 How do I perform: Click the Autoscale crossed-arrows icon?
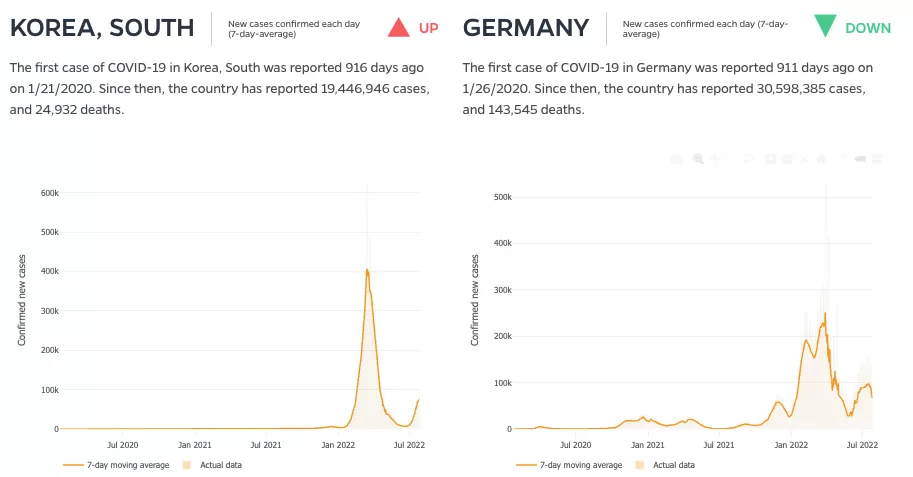[x=804, y=159]
